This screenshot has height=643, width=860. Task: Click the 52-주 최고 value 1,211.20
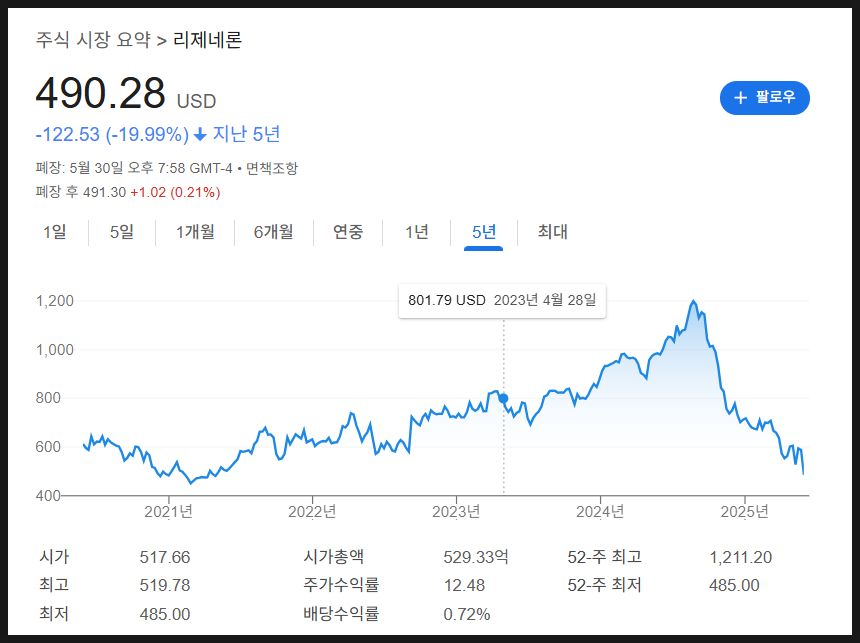(x=740, y=557)
